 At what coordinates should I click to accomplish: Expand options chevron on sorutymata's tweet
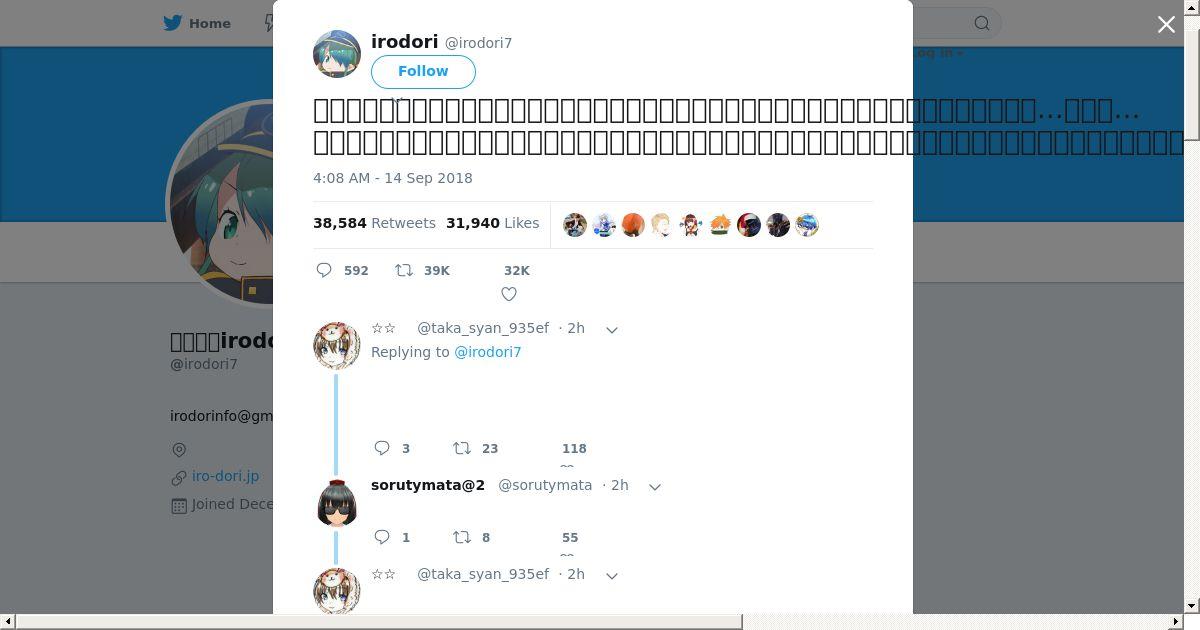coord(655,486)
